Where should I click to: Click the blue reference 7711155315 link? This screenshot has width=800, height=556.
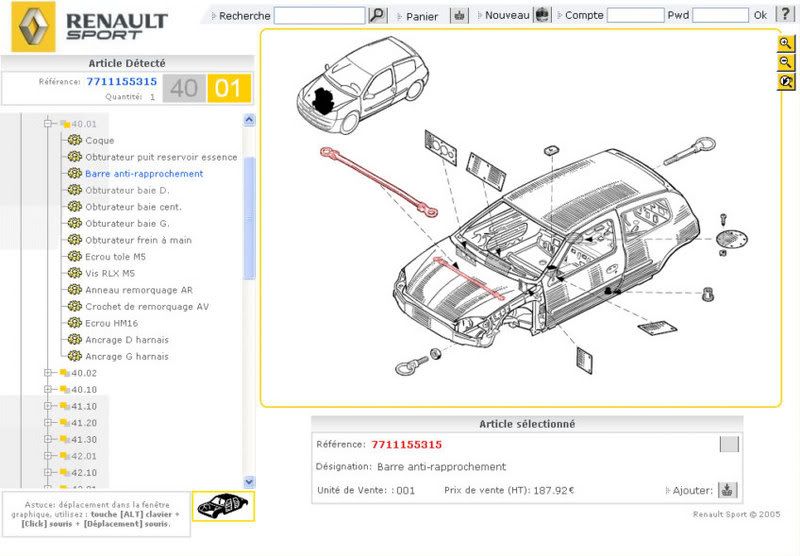(122, 82)
